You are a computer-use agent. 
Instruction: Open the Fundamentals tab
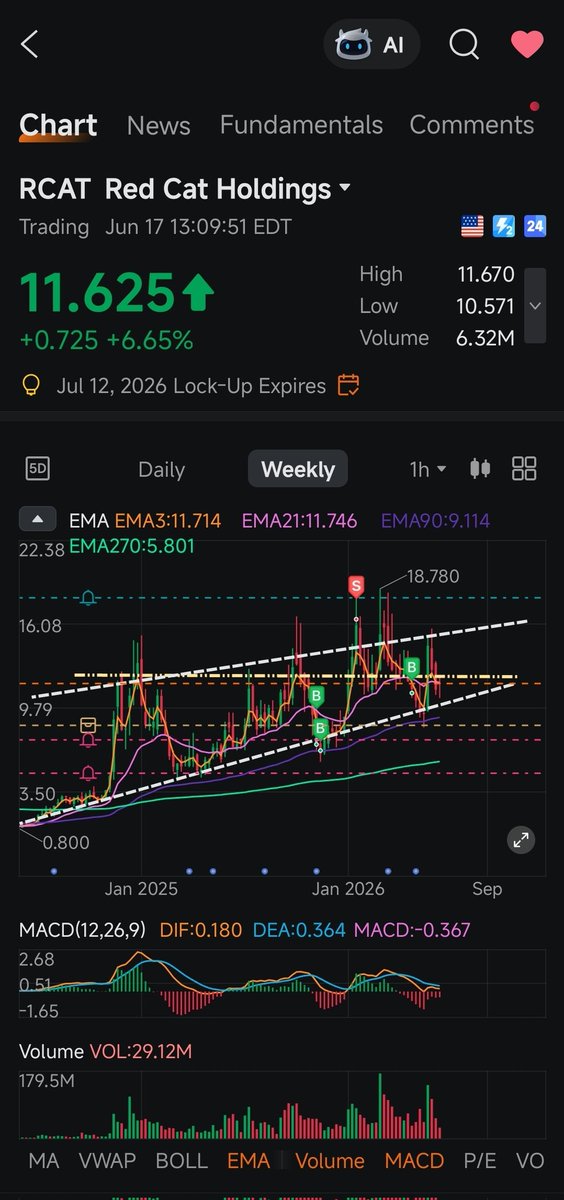coord(301,125)
